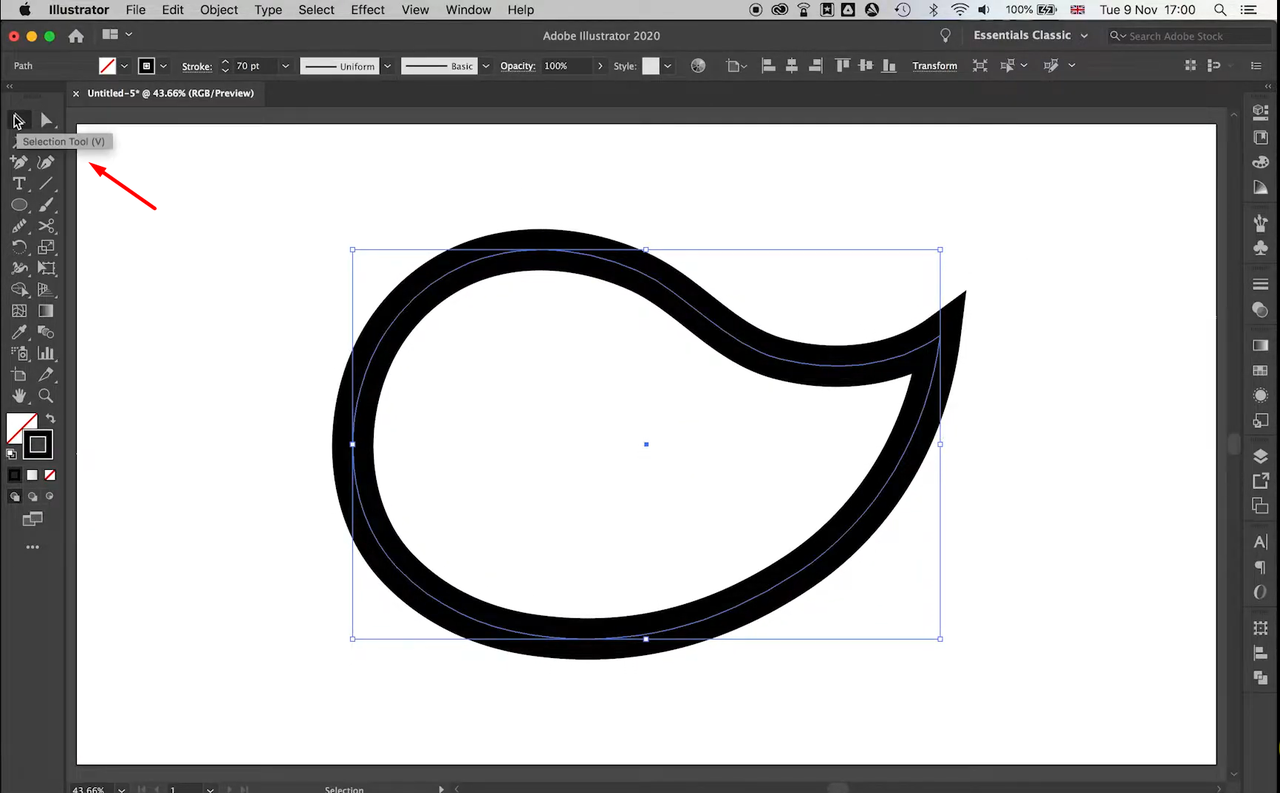The height and width of the screenshot is (793, 1280).
Task: Open the Effect menu
Action: pyautogui.click(x=367, y=9)
